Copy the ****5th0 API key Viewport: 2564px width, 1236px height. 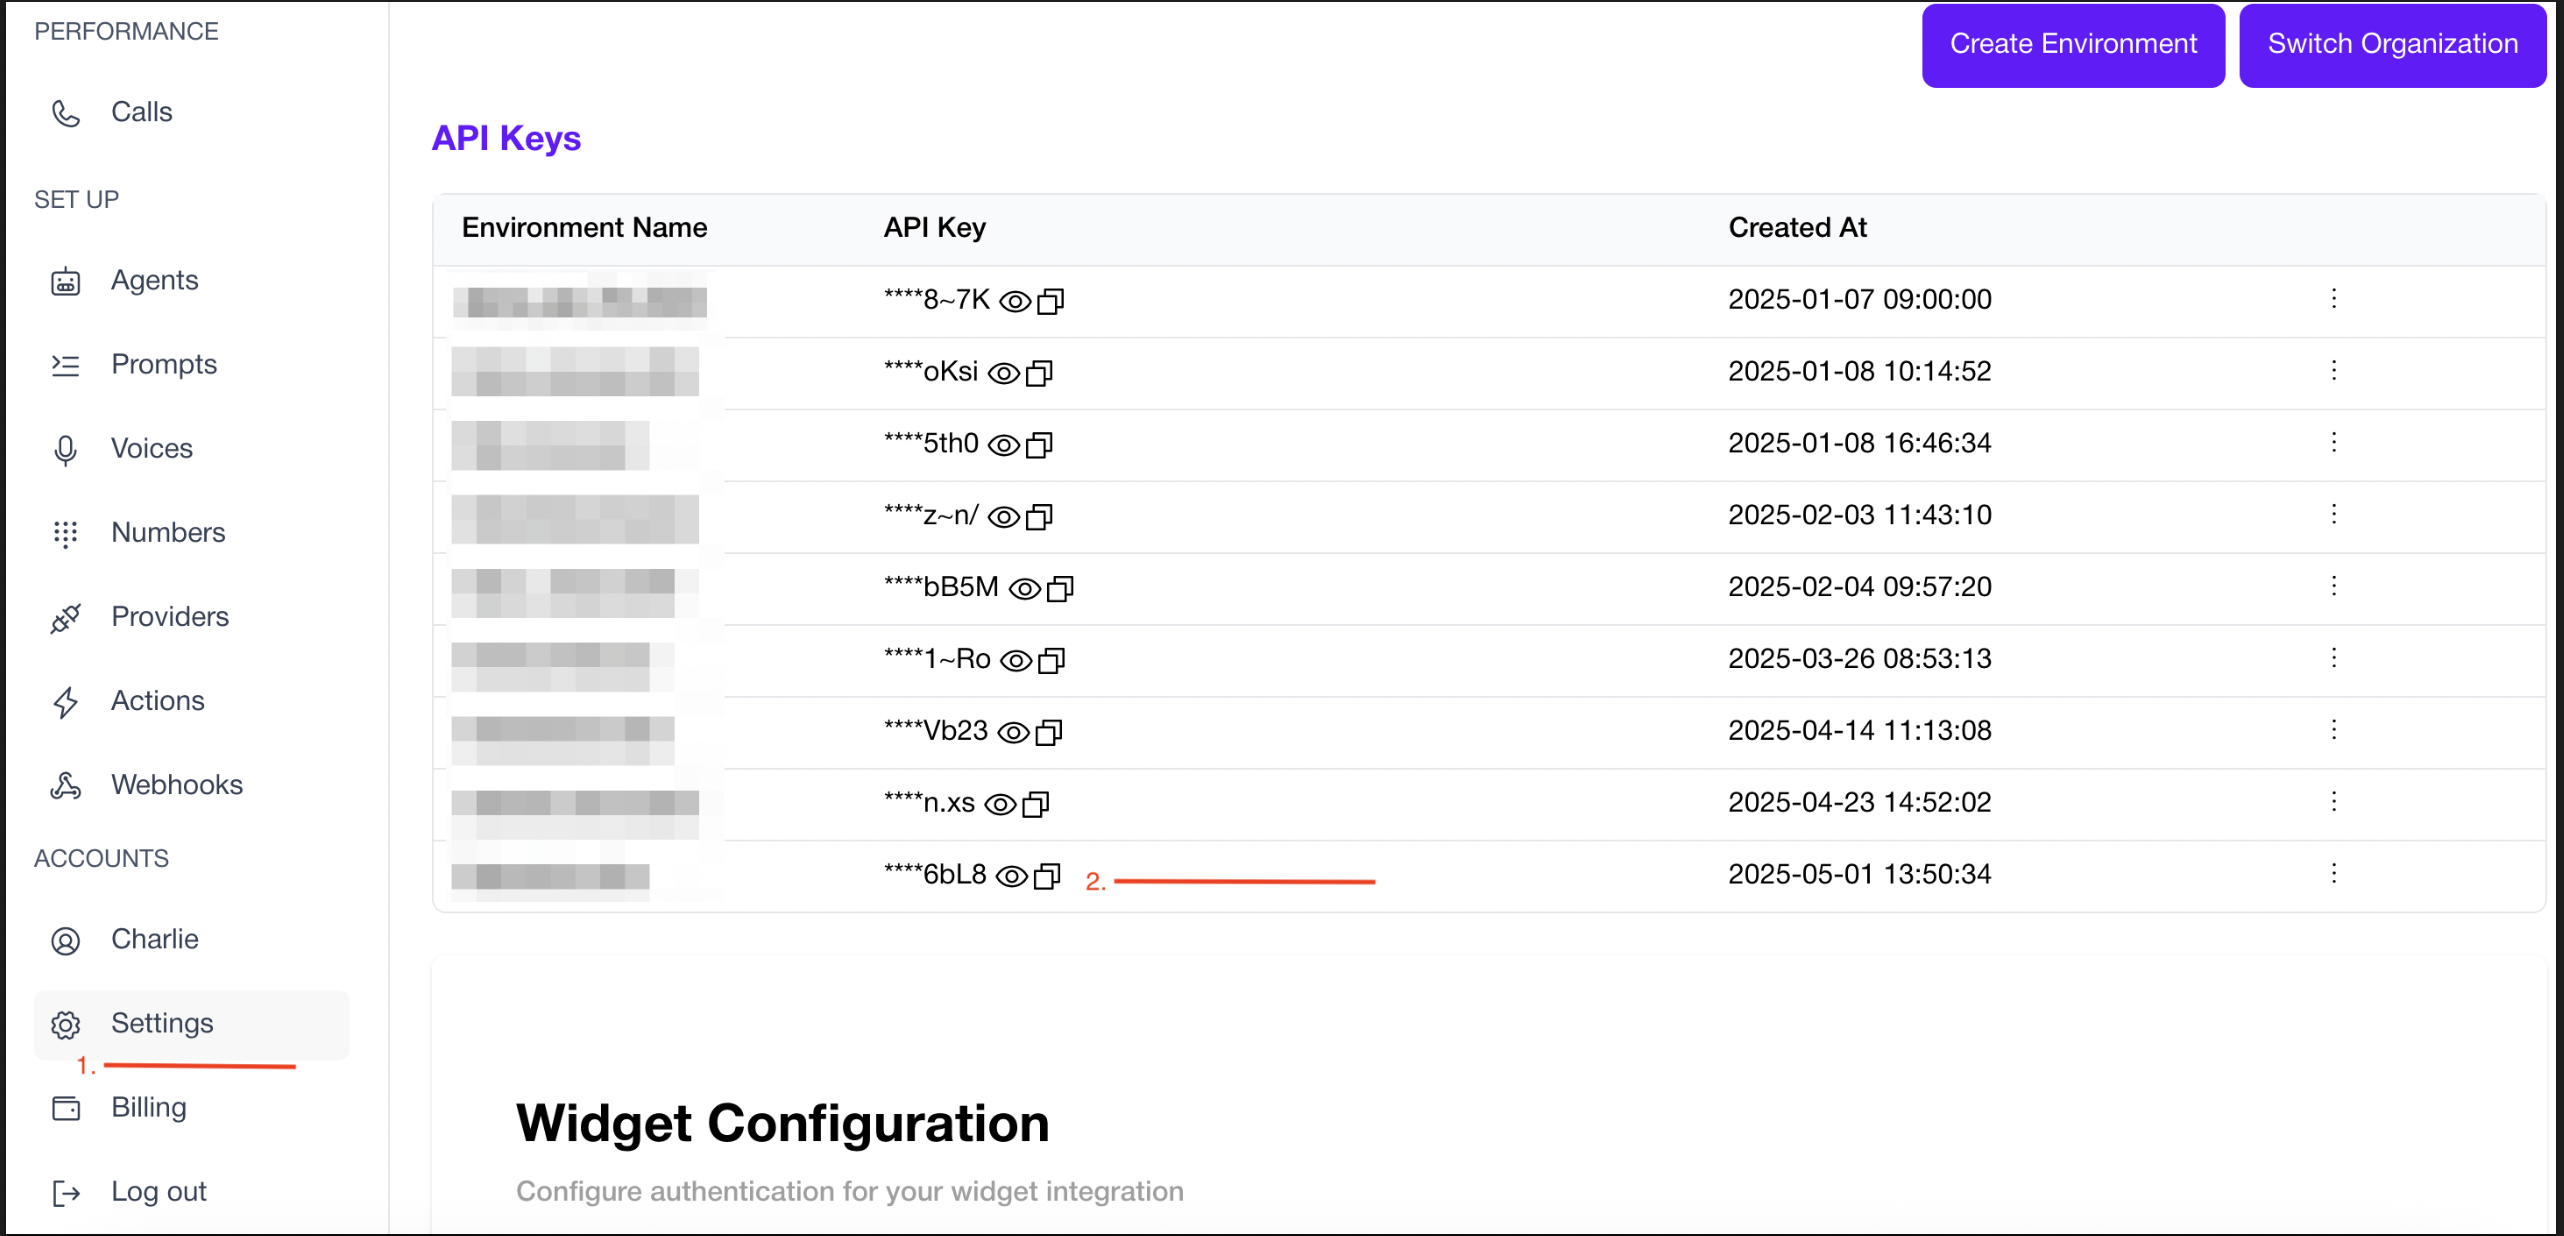coord(1040,445)
